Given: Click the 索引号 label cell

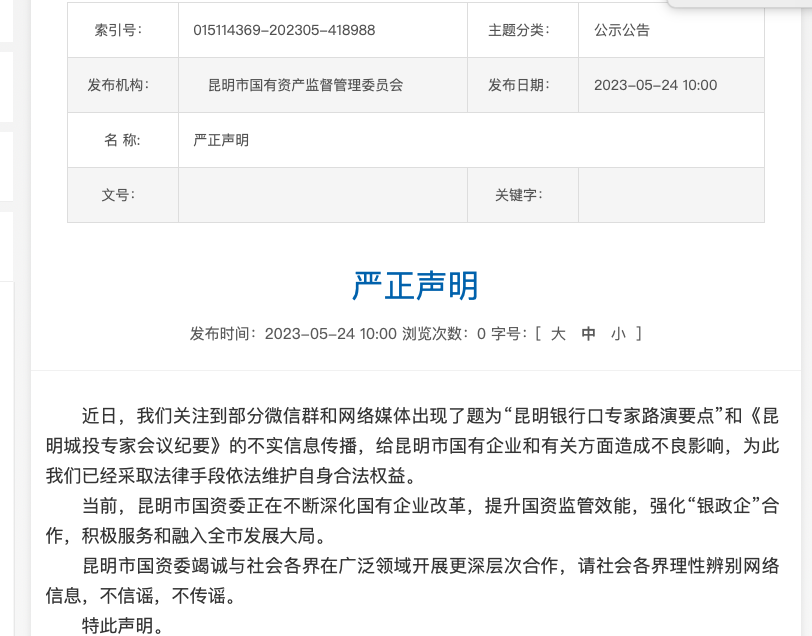Looking at the screenshot, I should (x=118, y=30).
